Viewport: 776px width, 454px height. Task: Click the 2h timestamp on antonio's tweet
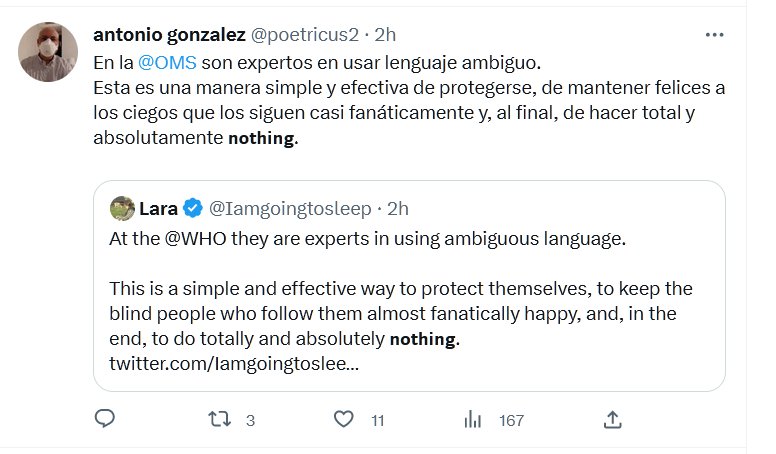(x=387, y=35)
